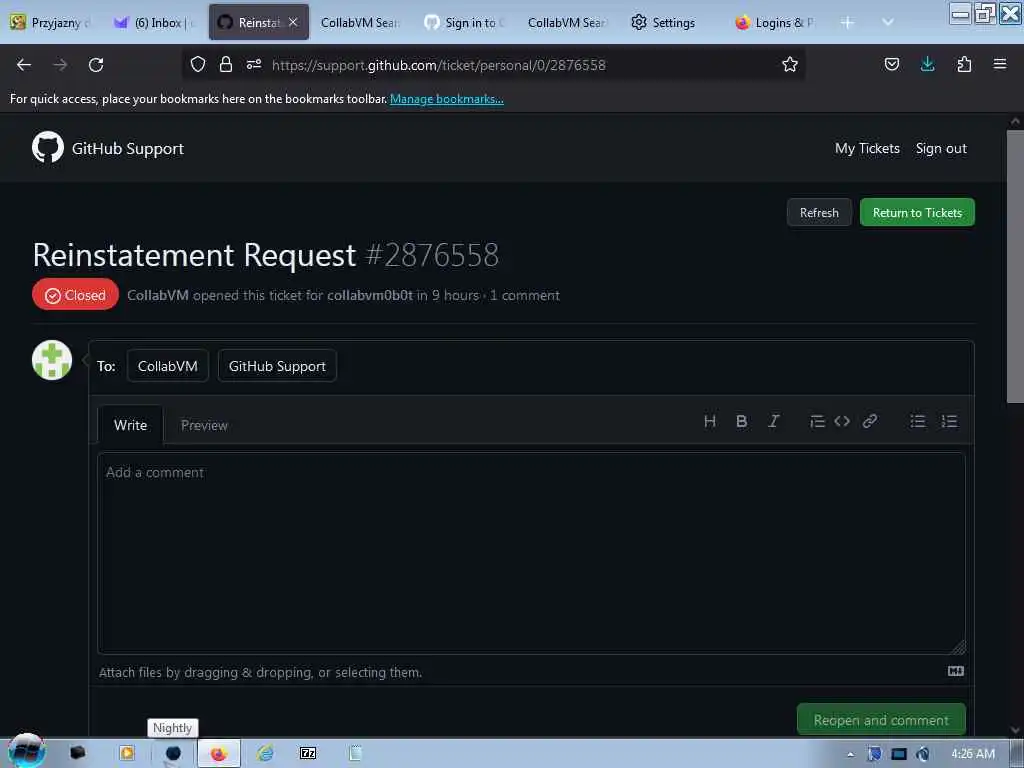Click the attach files by dragging text area

coord(260,672)
